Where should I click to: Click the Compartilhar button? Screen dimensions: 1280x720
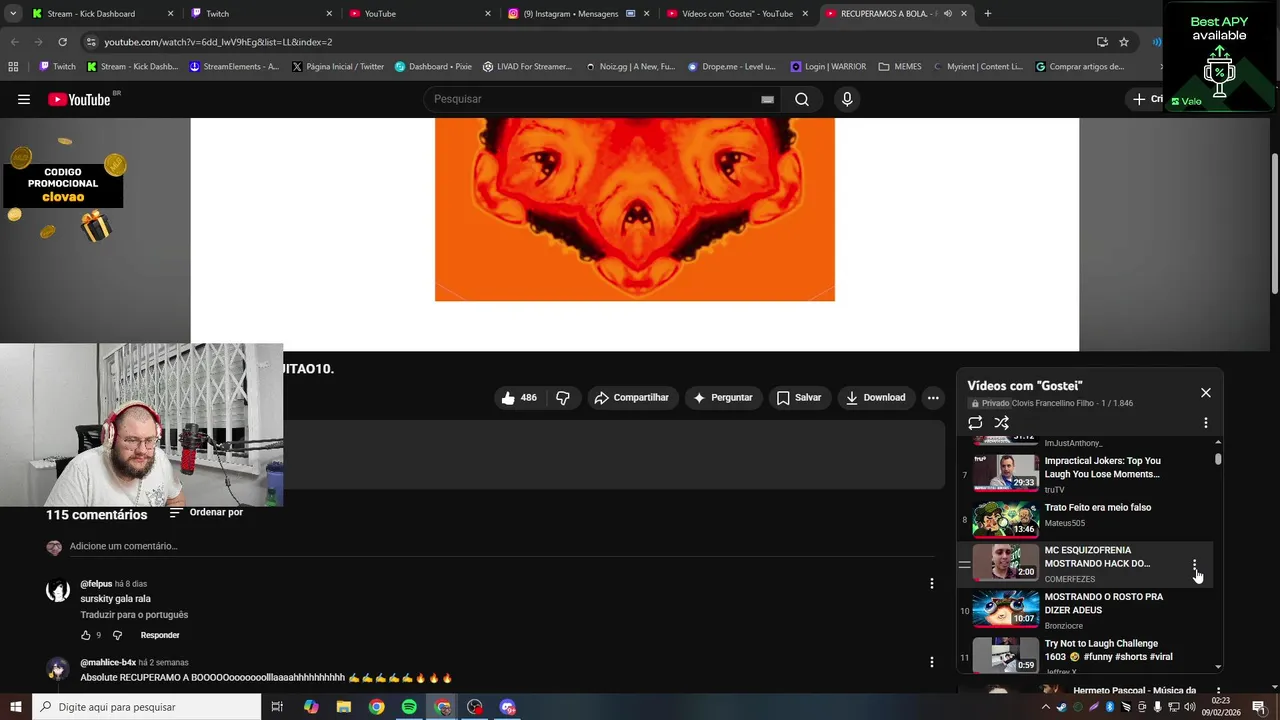631,398
